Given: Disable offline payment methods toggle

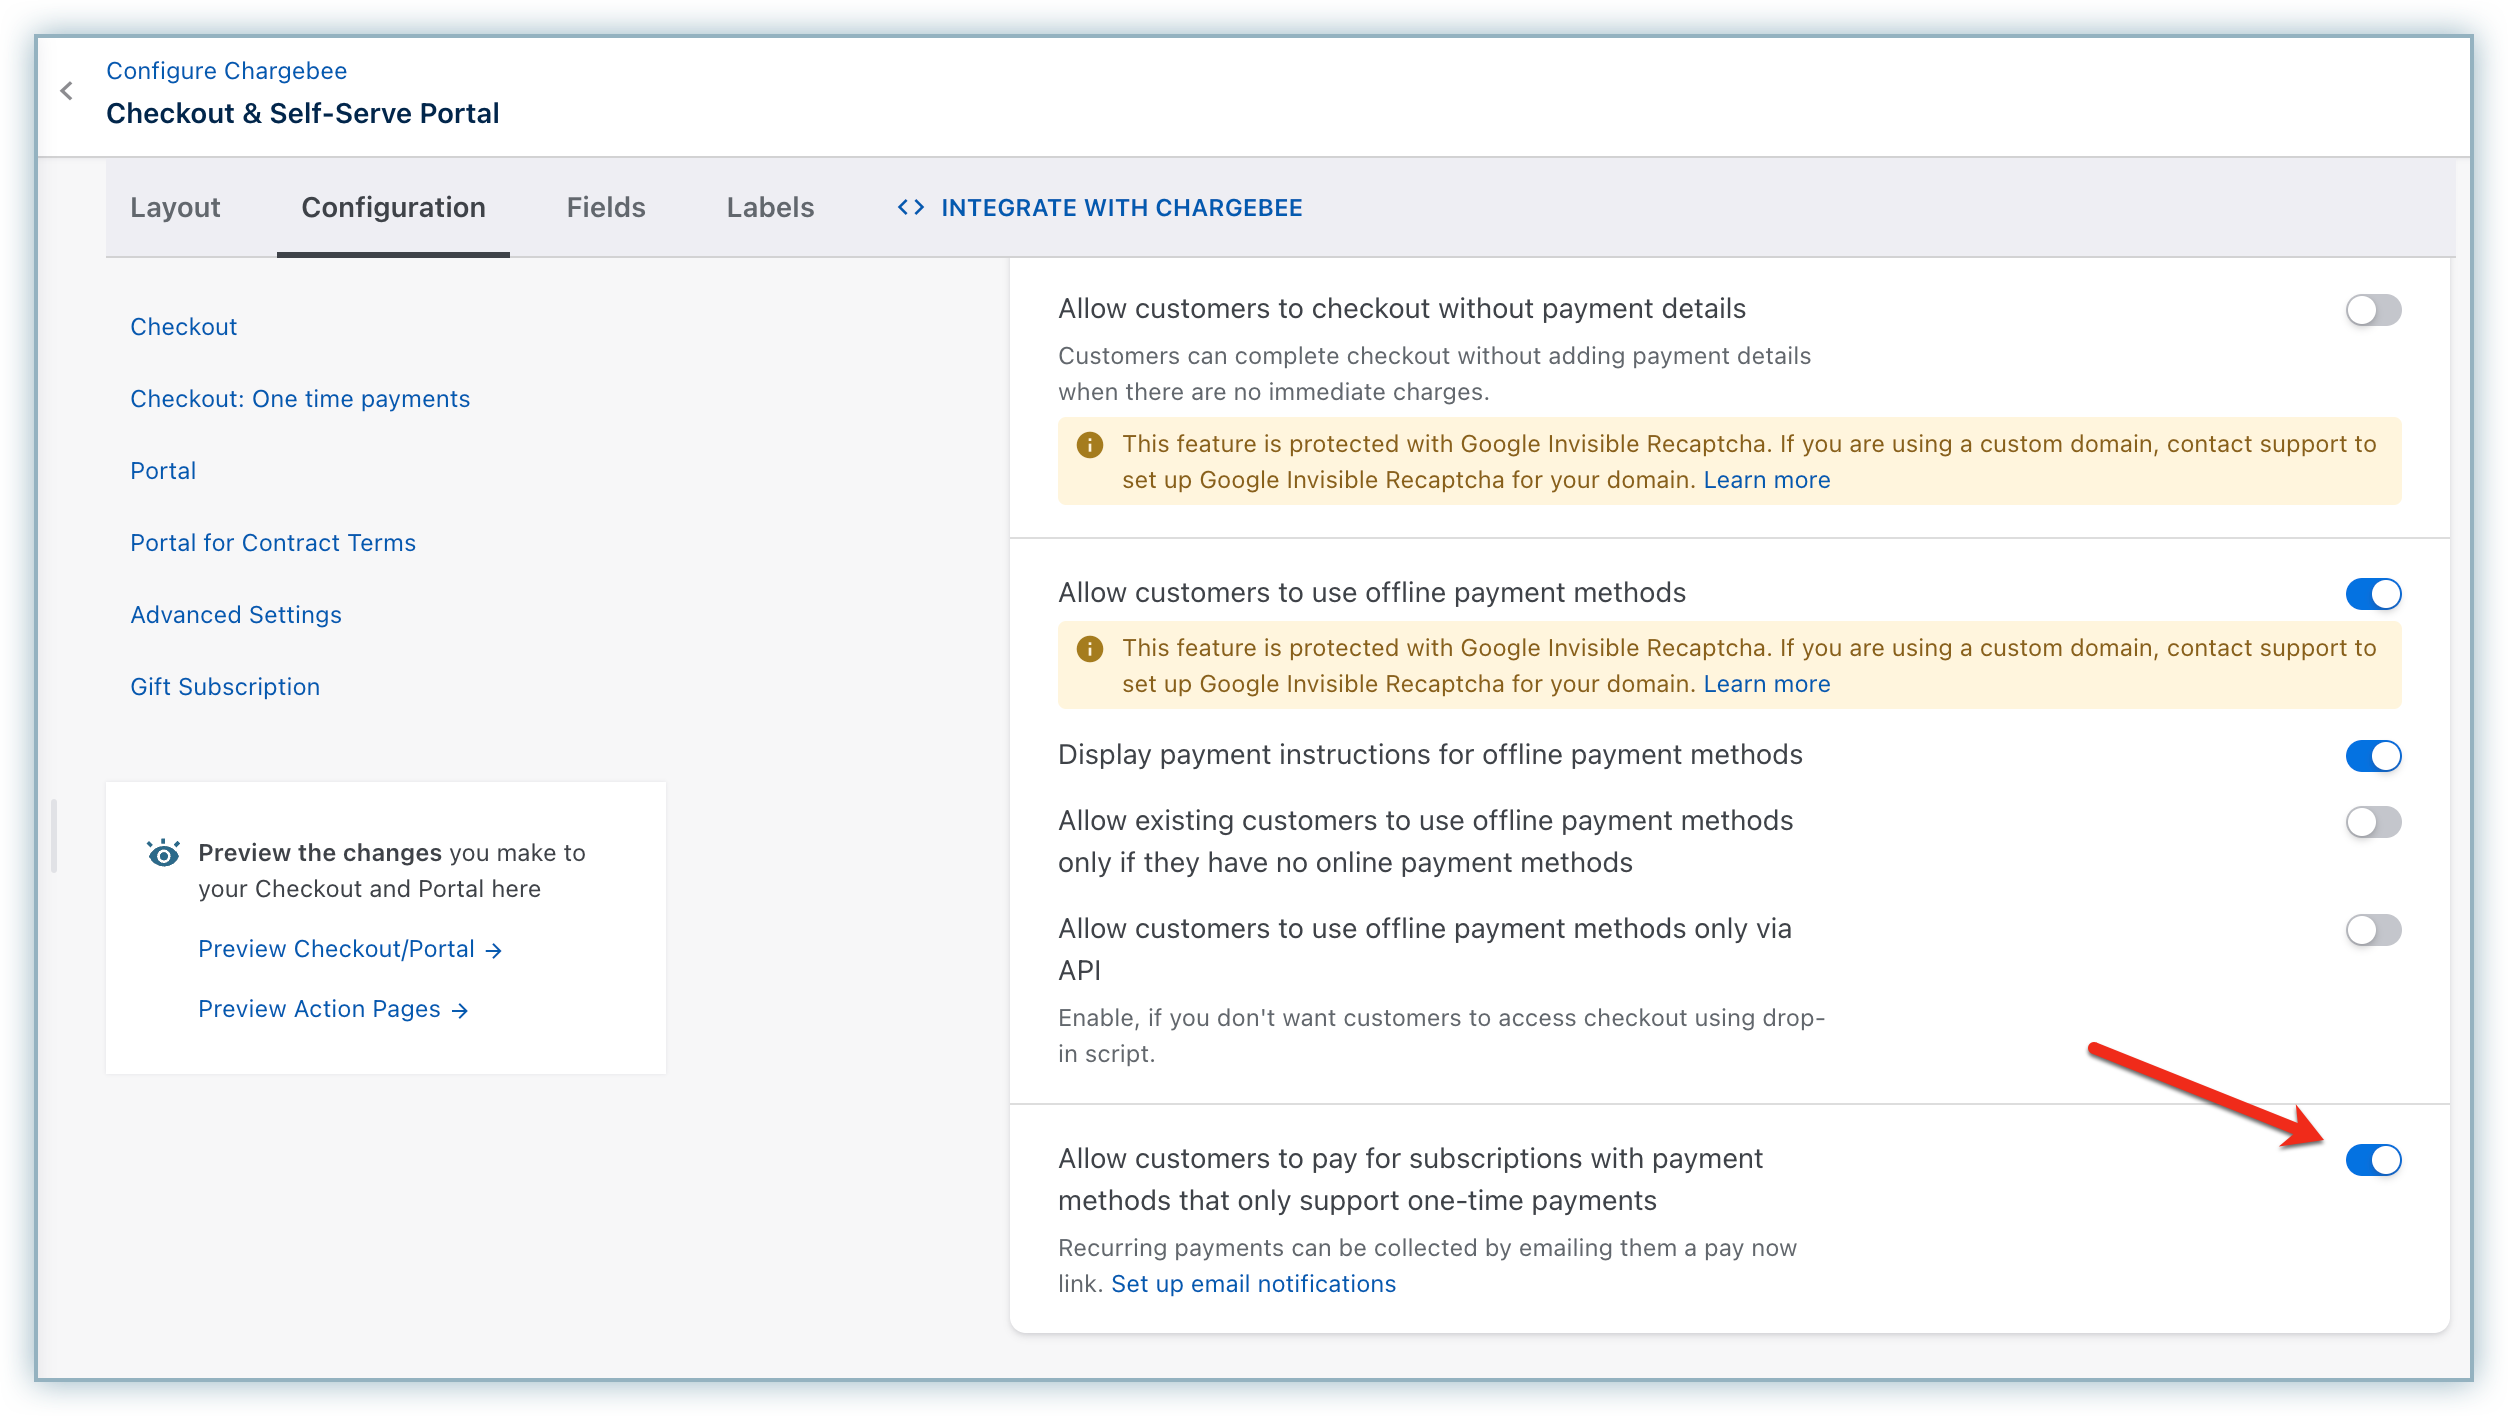Looking at the screenshot, I should pos(2372,594).
